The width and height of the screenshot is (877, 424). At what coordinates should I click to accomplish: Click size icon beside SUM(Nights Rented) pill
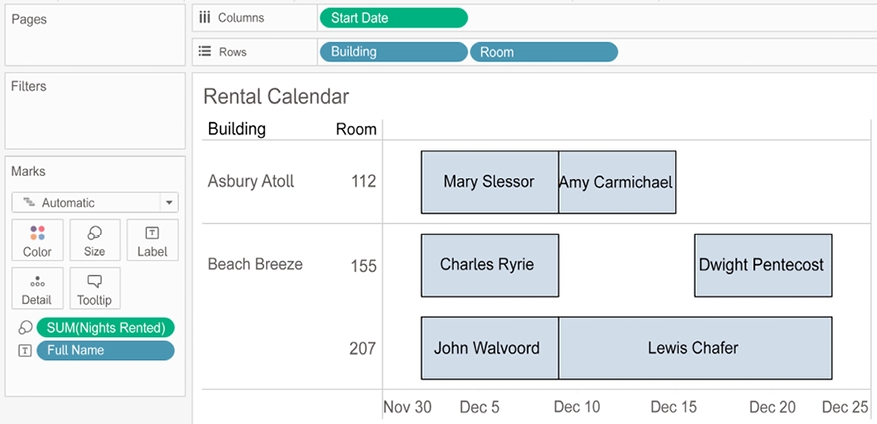pyautogui.click(x=25, y=328)
